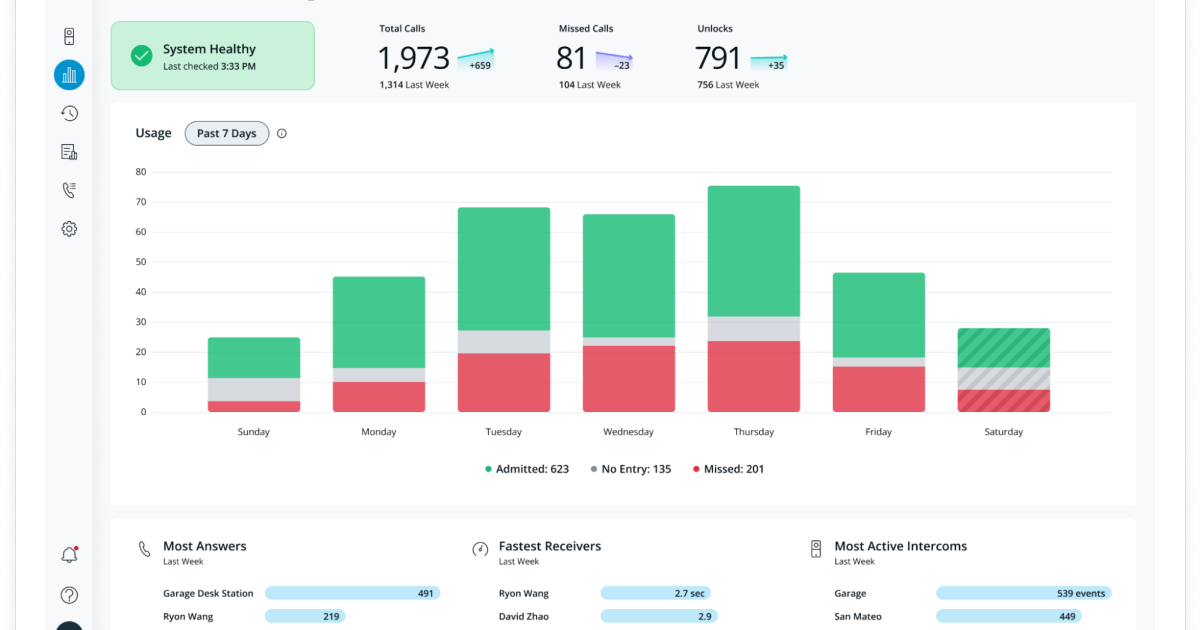Click the intercom icon beside Most Active Intercoms

[816, 549]
